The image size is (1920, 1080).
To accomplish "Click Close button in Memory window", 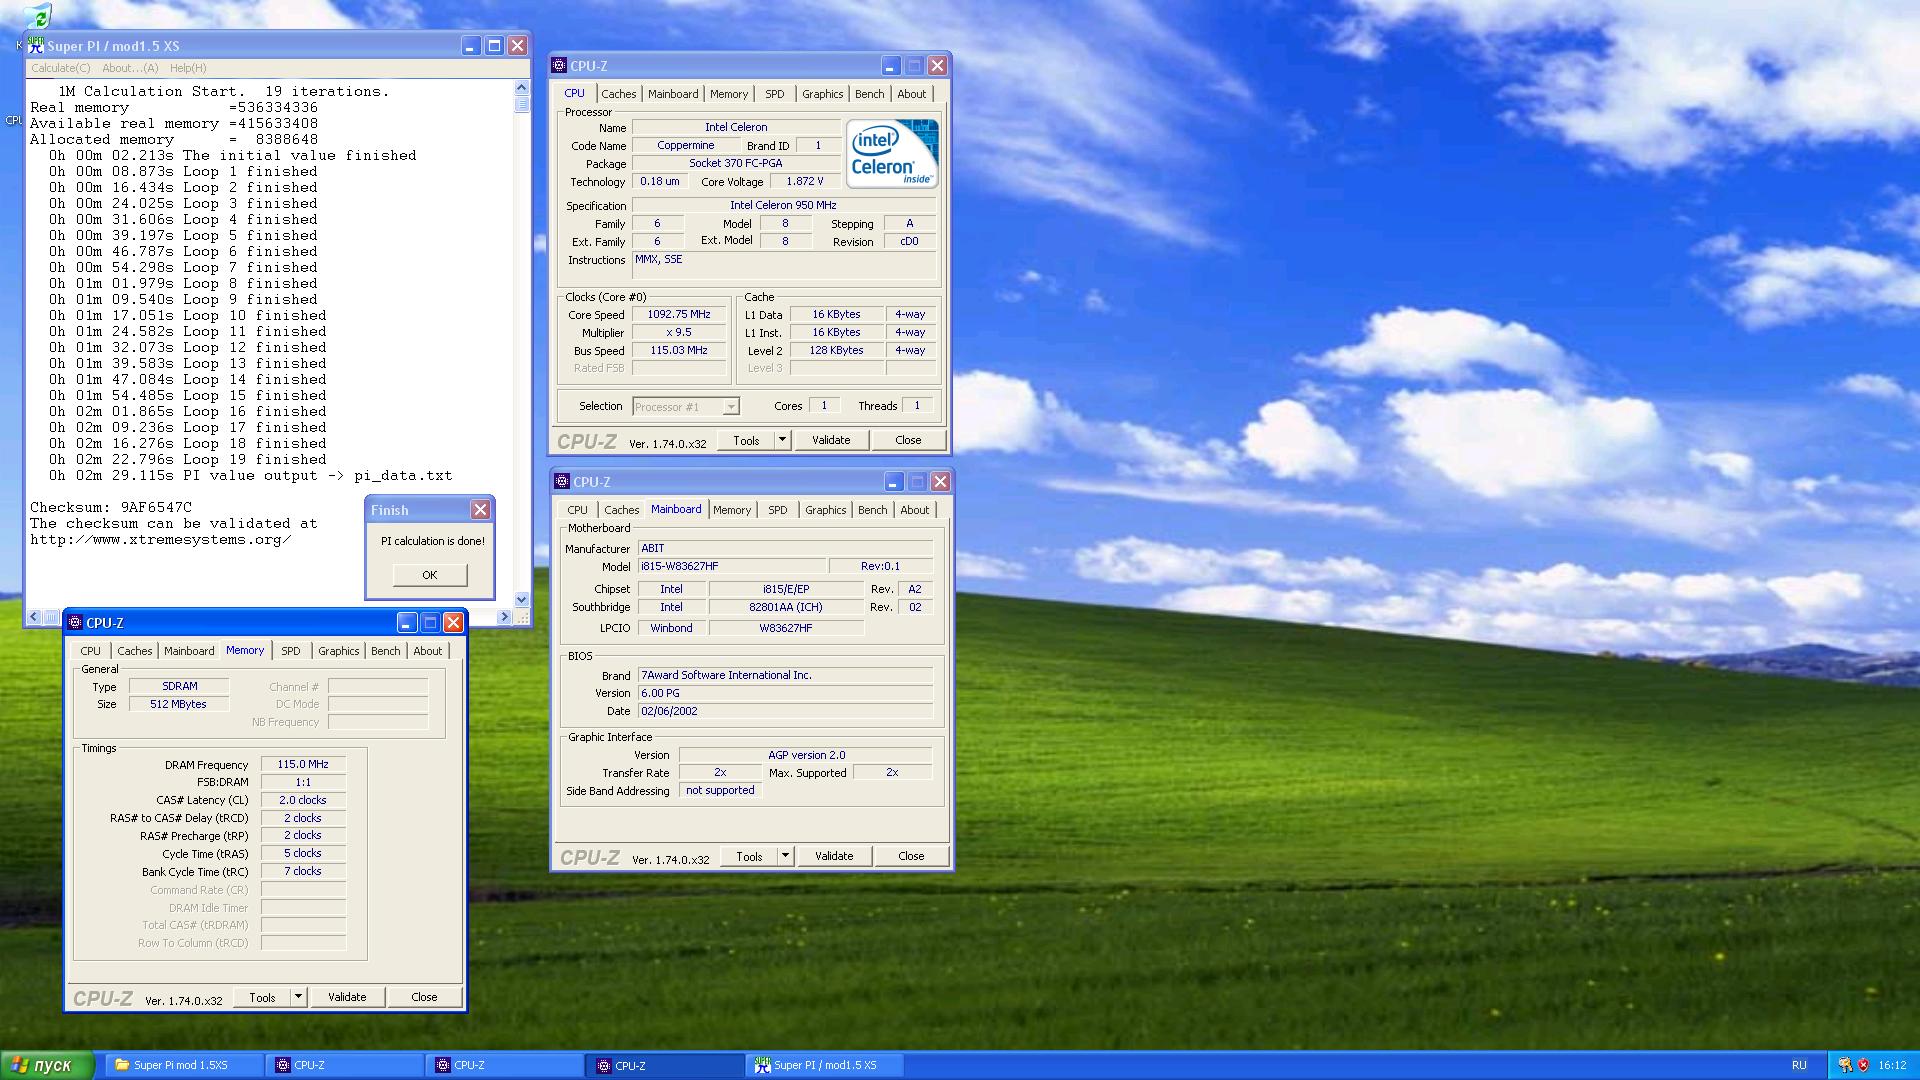I will [x=424, y=998].
